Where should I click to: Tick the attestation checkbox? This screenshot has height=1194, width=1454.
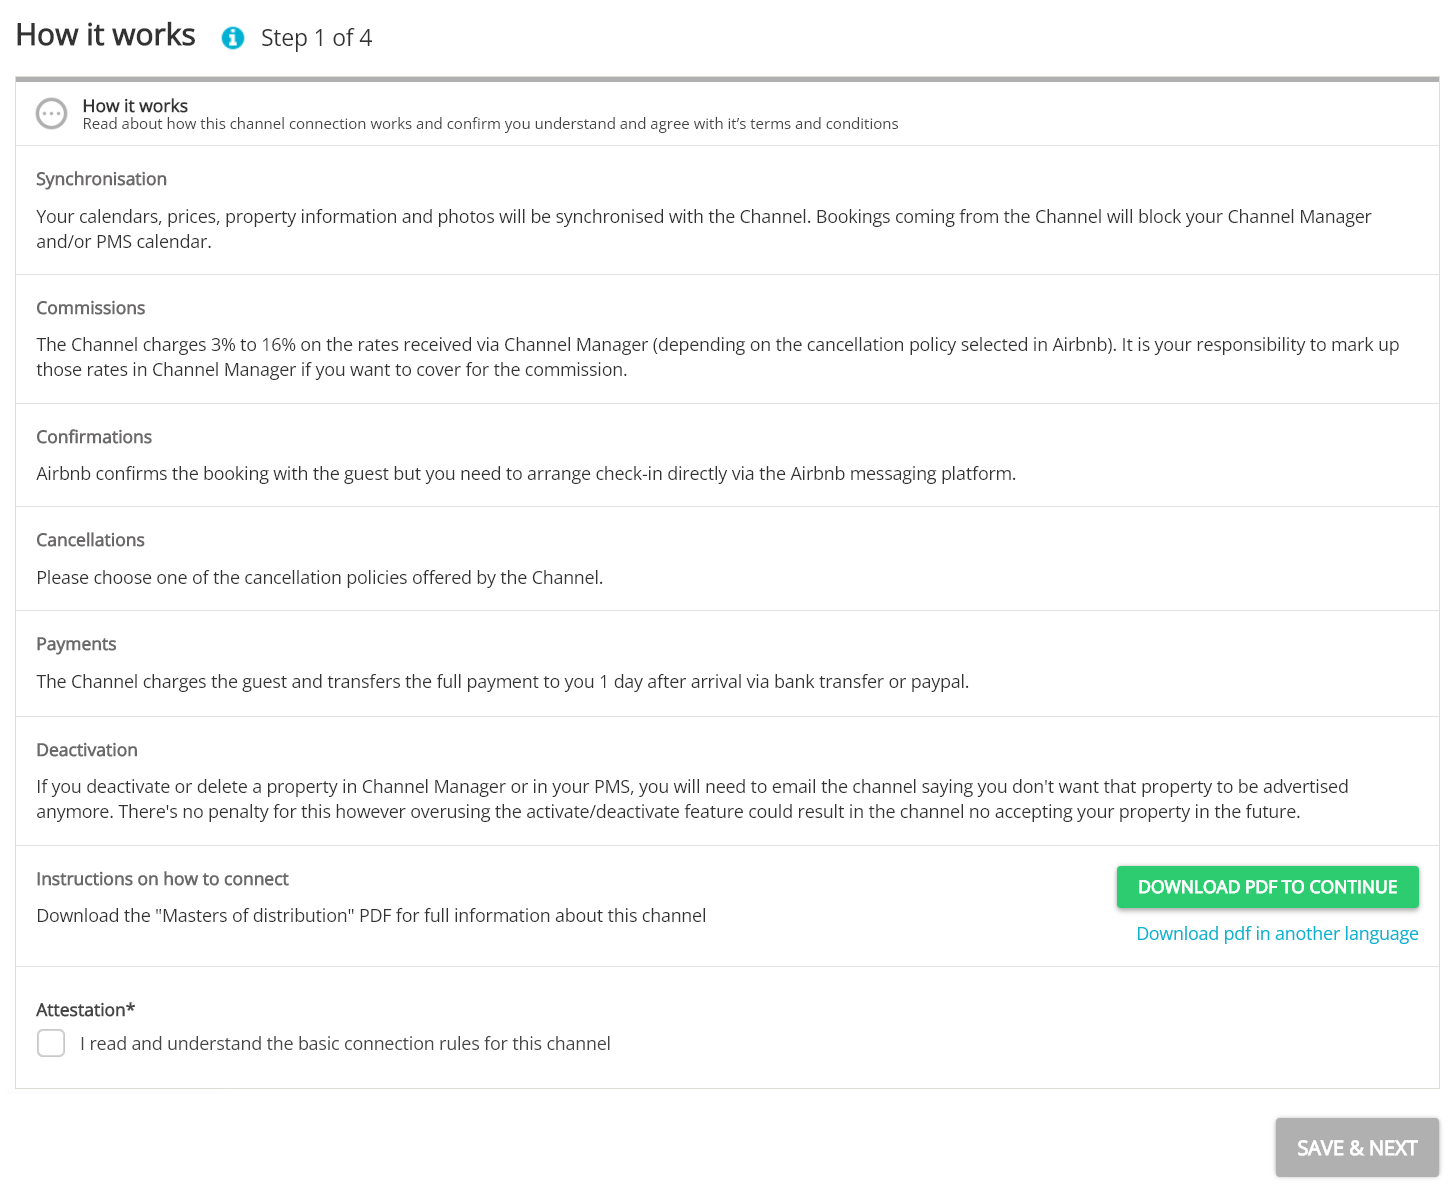(x=51, y=1043)
